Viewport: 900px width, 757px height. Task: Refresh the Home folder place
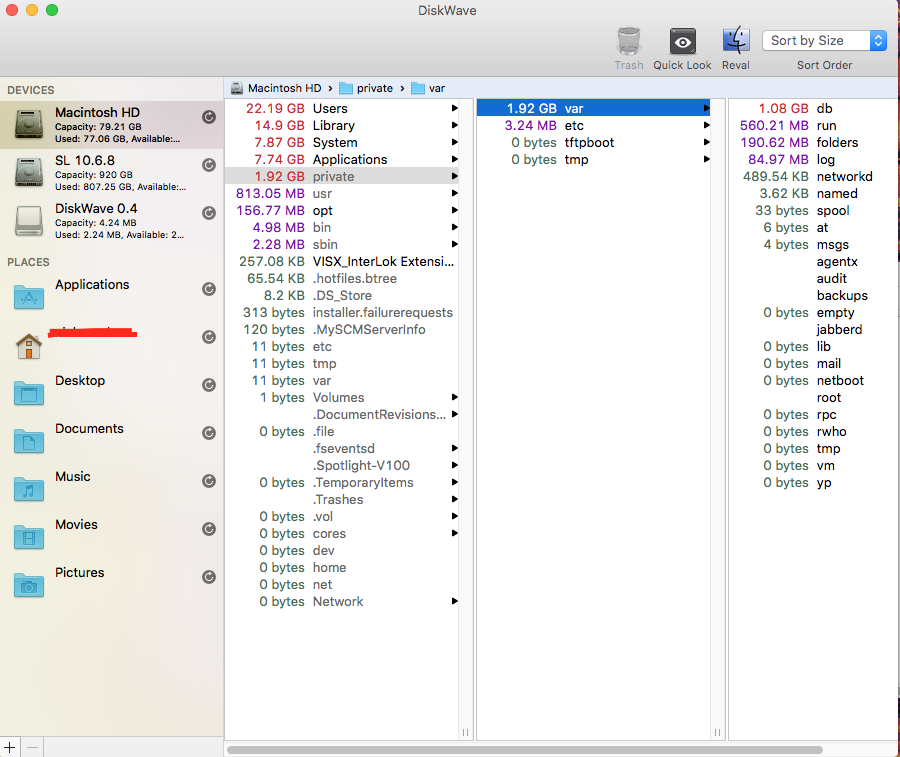point(209,337)
